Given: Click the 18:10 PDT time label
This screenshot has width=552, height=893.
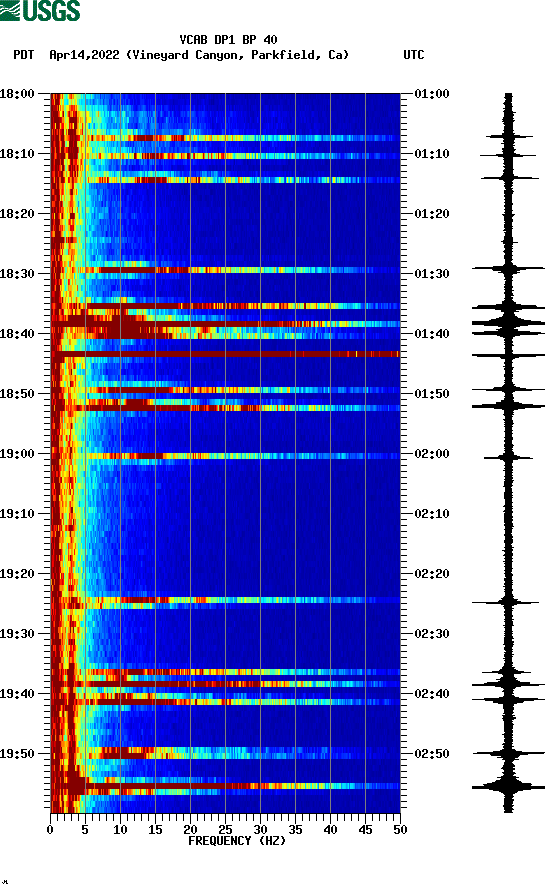Looking at the screenshot, I should coord(17,154).
